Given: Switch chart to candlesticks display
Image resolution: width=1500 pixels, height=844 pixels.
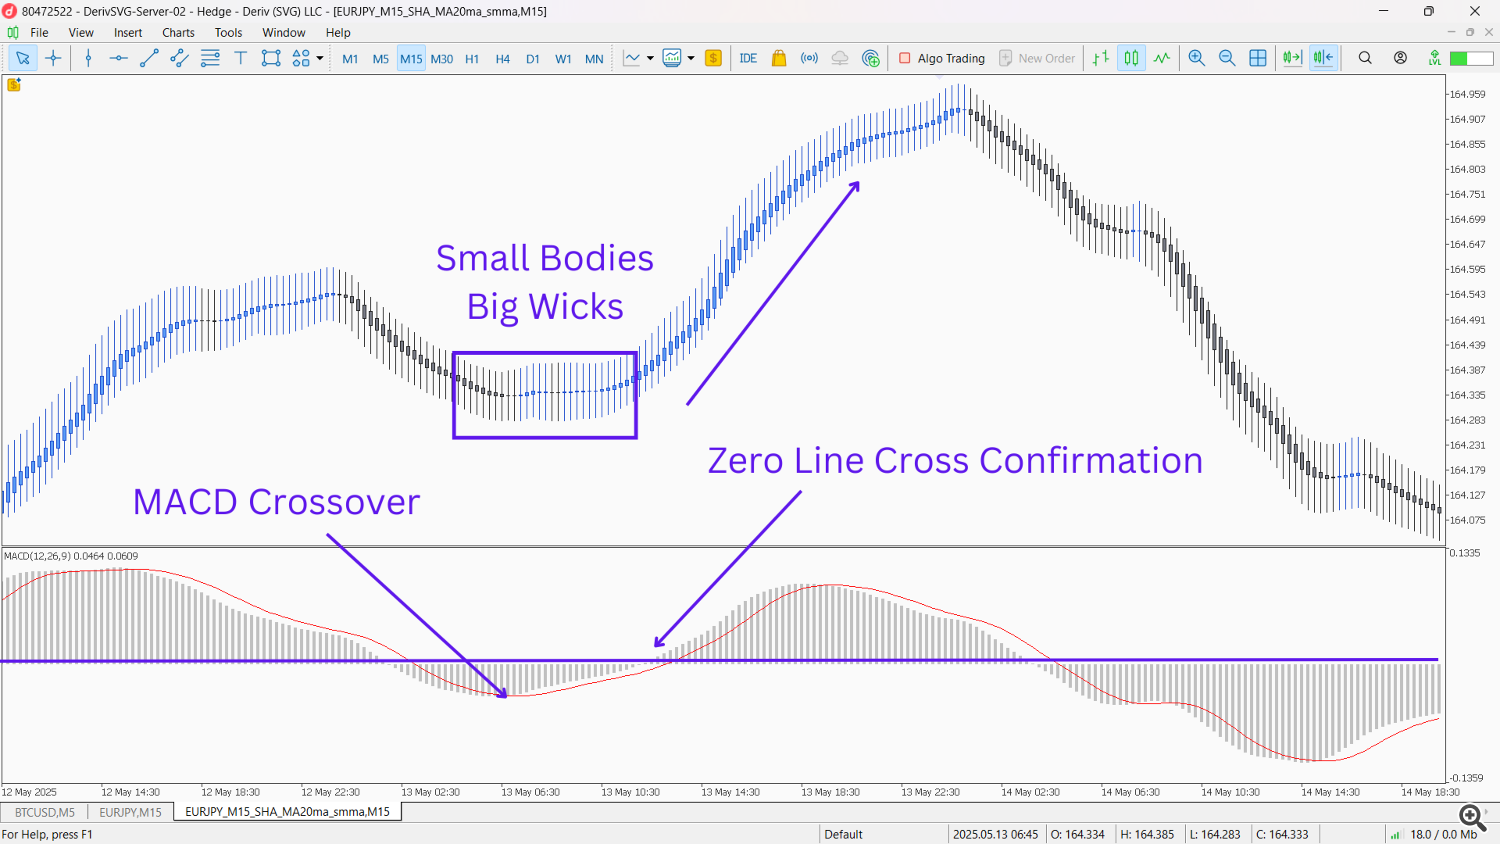Looking at the screenshot, I should pyautogui.click(x=1131, y=58).
